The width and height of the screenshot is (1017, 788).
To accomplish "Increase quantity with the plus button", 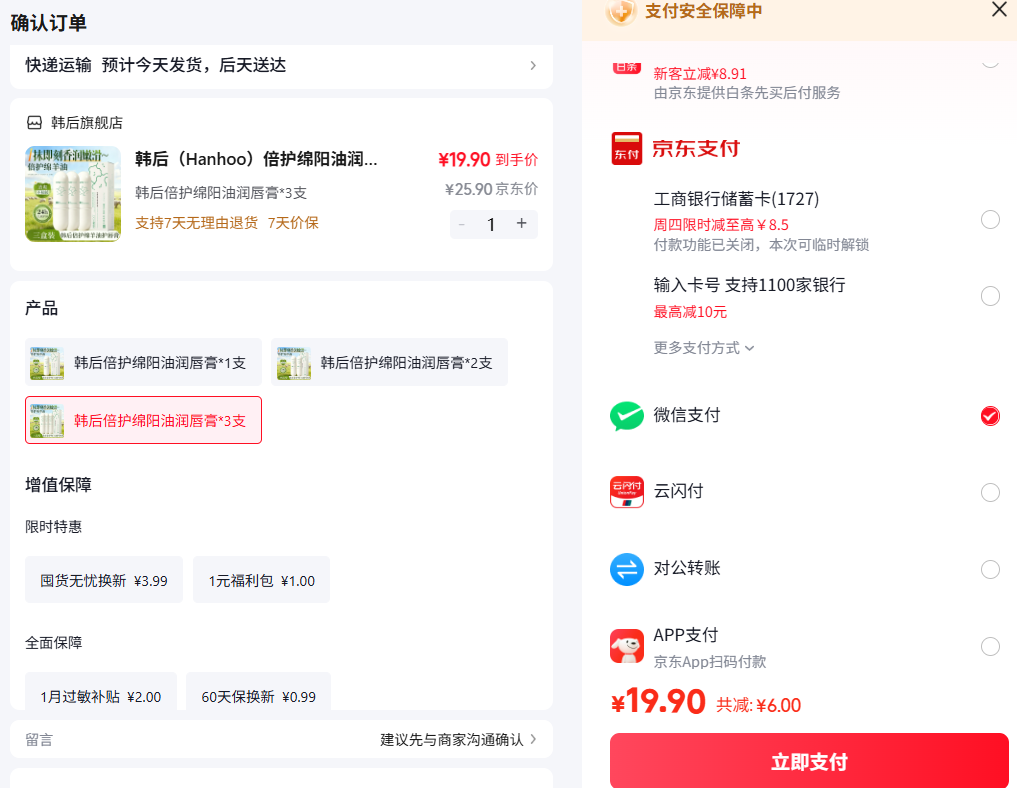I will point(521,224).
